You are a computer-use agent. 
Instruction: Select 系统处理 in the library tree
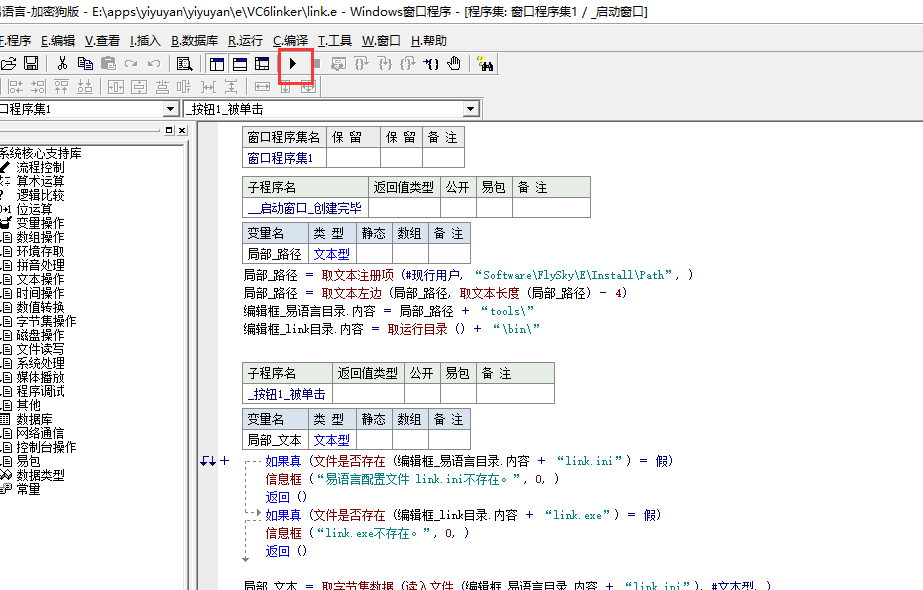point(40,363)
